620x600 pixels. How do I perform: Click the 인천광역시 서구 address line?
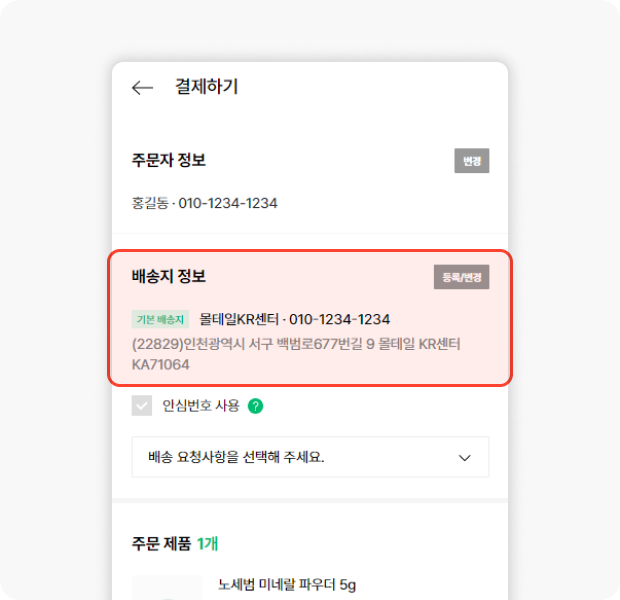click(295, 345)
